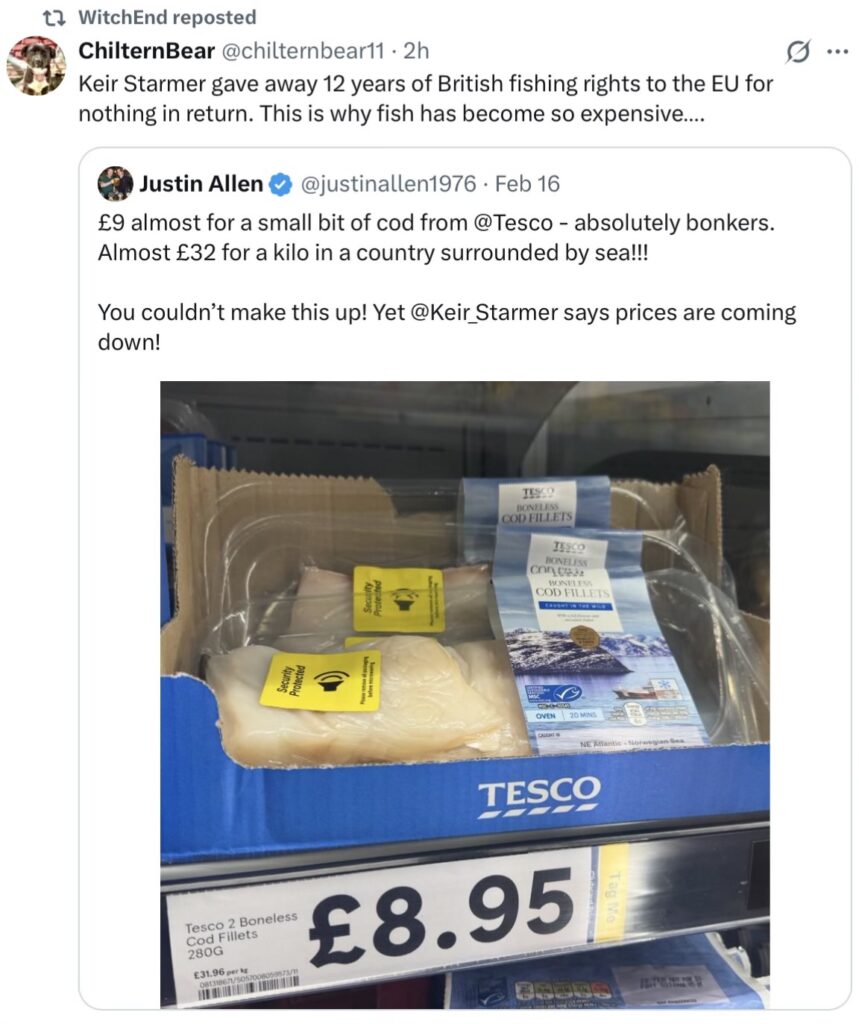The height and width of the screenshot is (1024, 859).
Task: Click the blue verified badge
Action: (x=281, y=184)
